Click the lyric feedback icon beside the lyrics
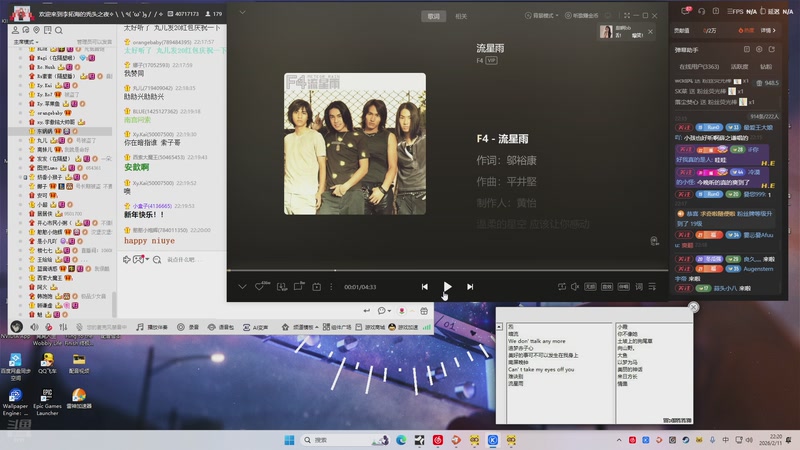This screenshot has height=450, width=800. (654, 241)
